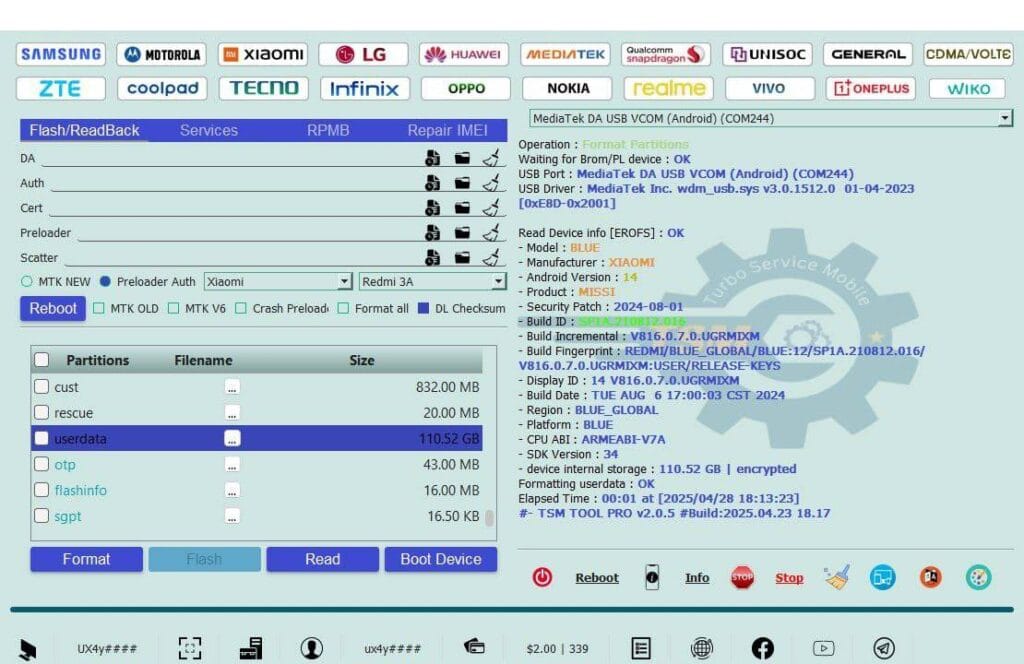Open file picker for otp partition

pyautogui.click(x=232, y=464)
